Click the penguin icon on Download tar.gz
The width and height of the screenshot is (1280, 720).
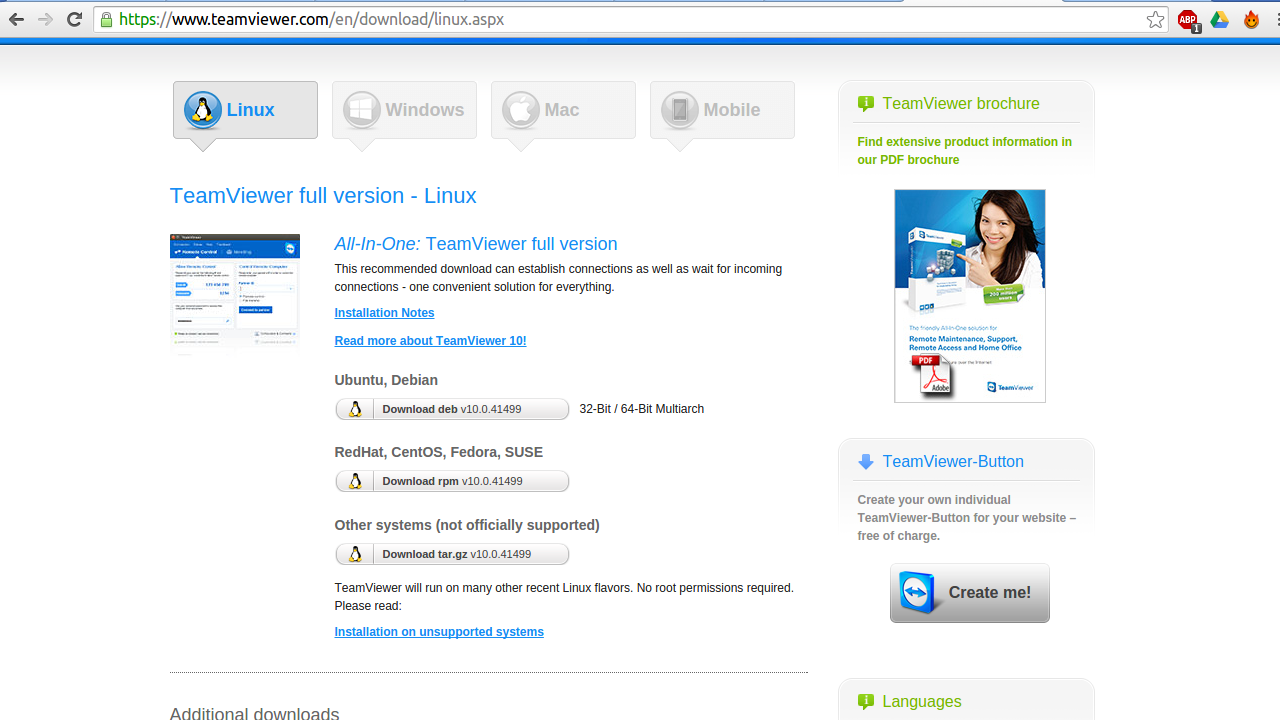click(x=355, y=554)
